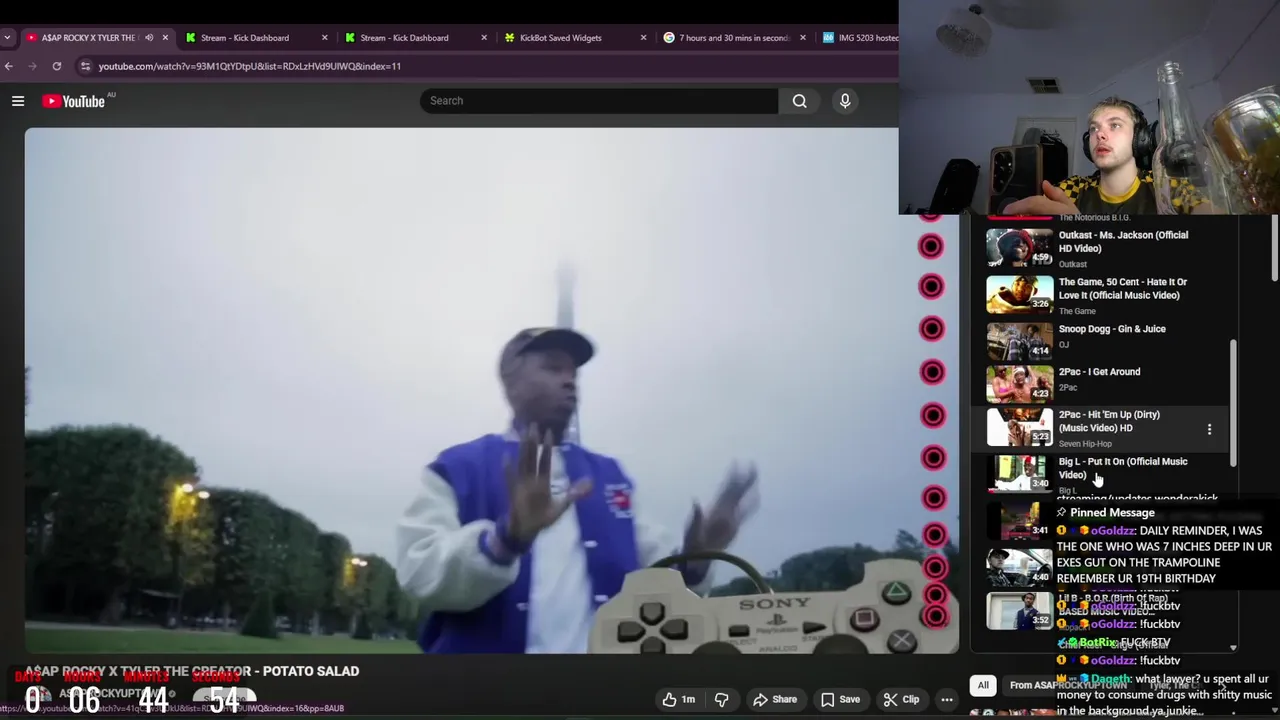
Task: Select the All filter chip
Action: point(983,685)
